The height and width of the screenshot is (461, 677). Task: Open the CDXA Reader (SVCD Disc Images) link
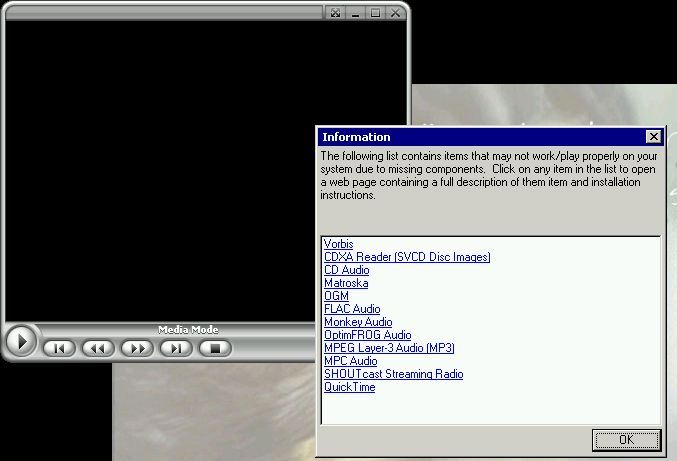(407, 257)
